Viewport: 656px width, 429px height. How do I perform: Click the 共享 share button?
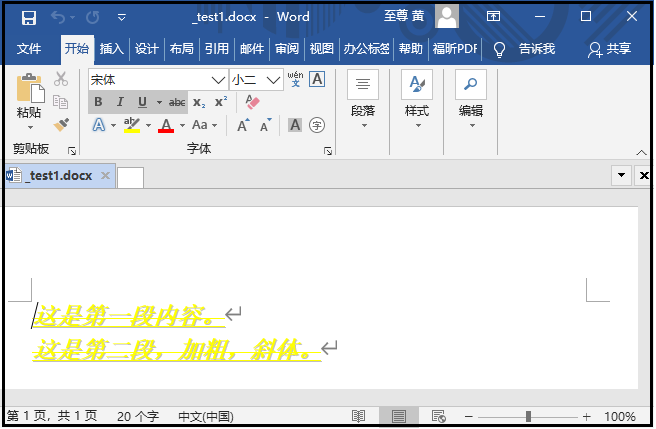(x=610, y=49)
